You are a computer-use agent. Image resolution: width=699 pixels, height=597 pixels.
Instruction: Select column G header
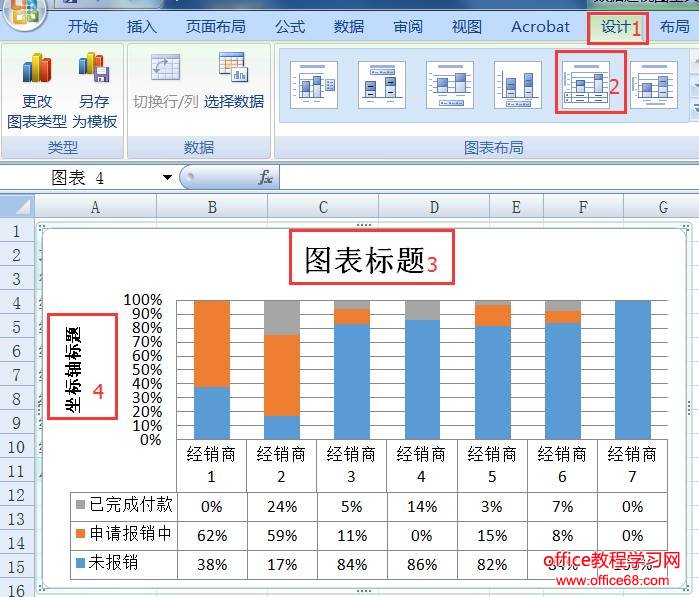tap(662, 207)
